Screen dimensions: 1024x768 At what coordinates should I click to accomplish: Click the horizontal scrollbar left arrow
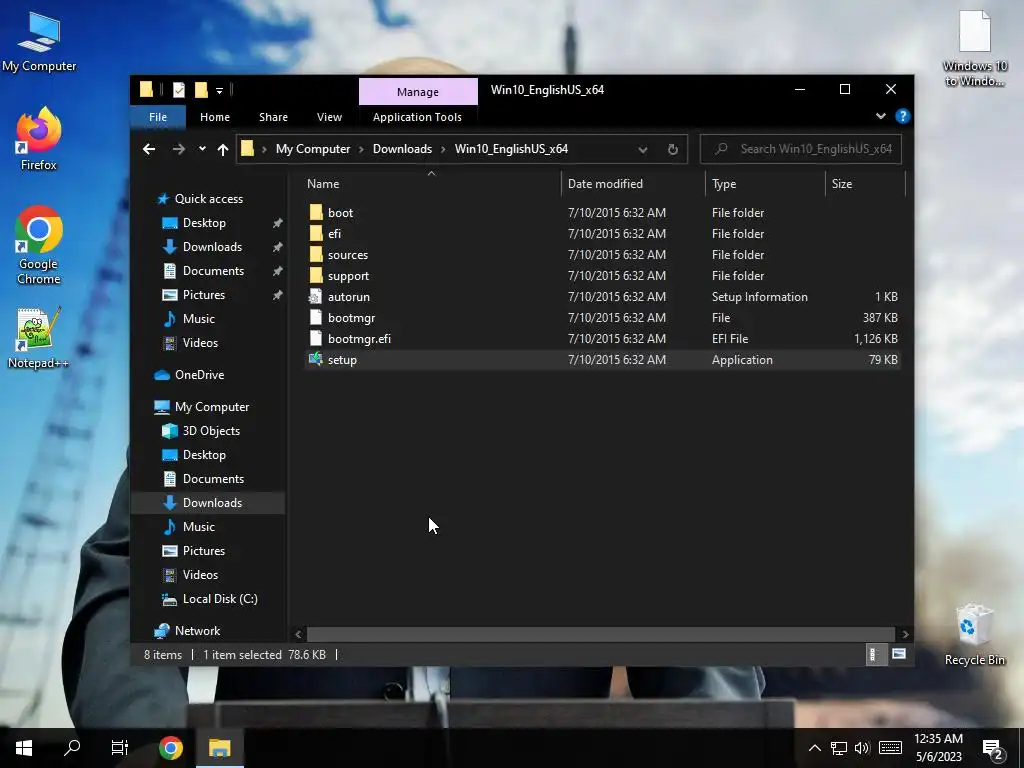click(x=298, y=634)
